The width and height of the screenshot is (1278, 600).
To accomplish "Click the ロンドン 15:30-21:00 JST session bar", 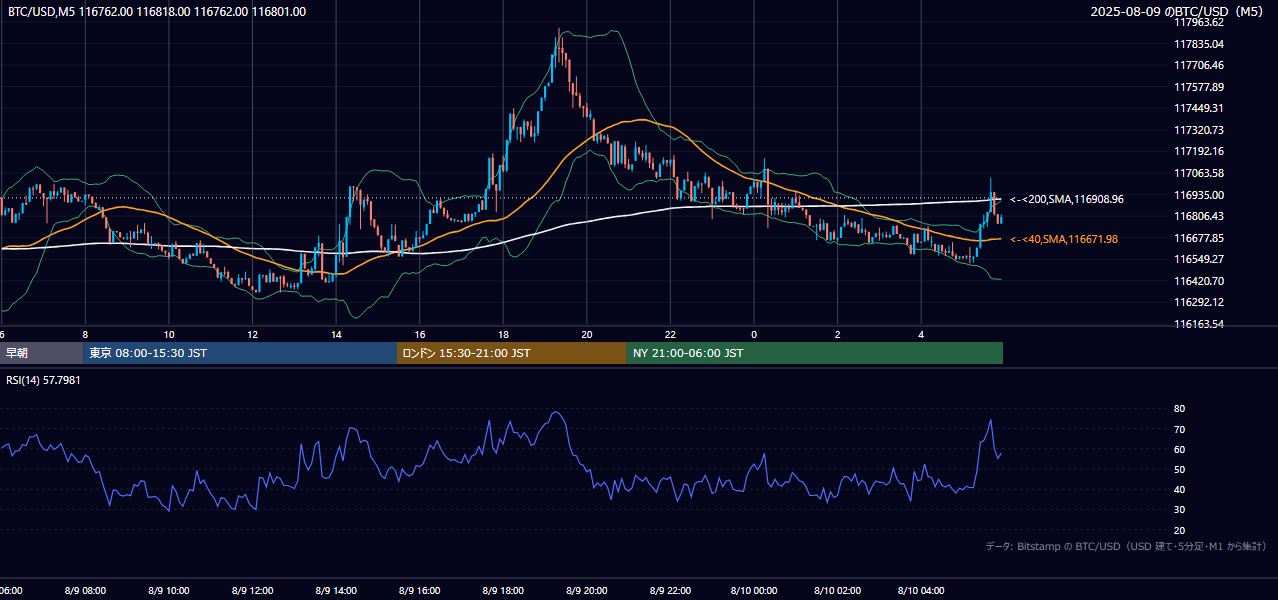I will tap(512, 353).
